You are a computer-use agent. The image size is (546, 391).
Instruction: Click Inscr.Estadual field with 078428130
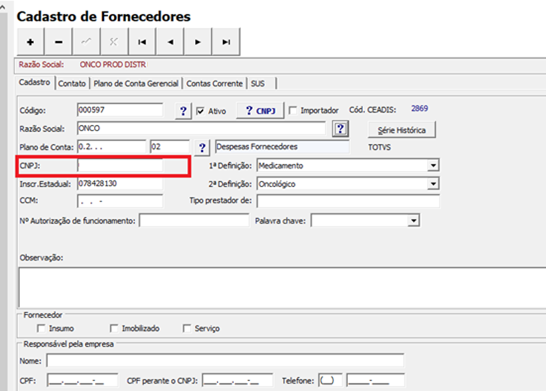pos(120,183)
